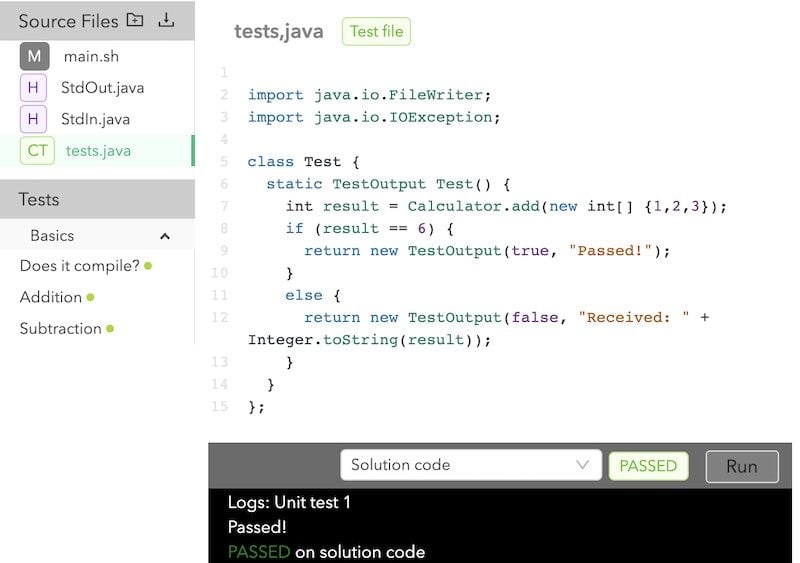The image size is (800, 563).
Task: Click the 'import java.io.IOException;' code line
Action: [x=374, y=117]
